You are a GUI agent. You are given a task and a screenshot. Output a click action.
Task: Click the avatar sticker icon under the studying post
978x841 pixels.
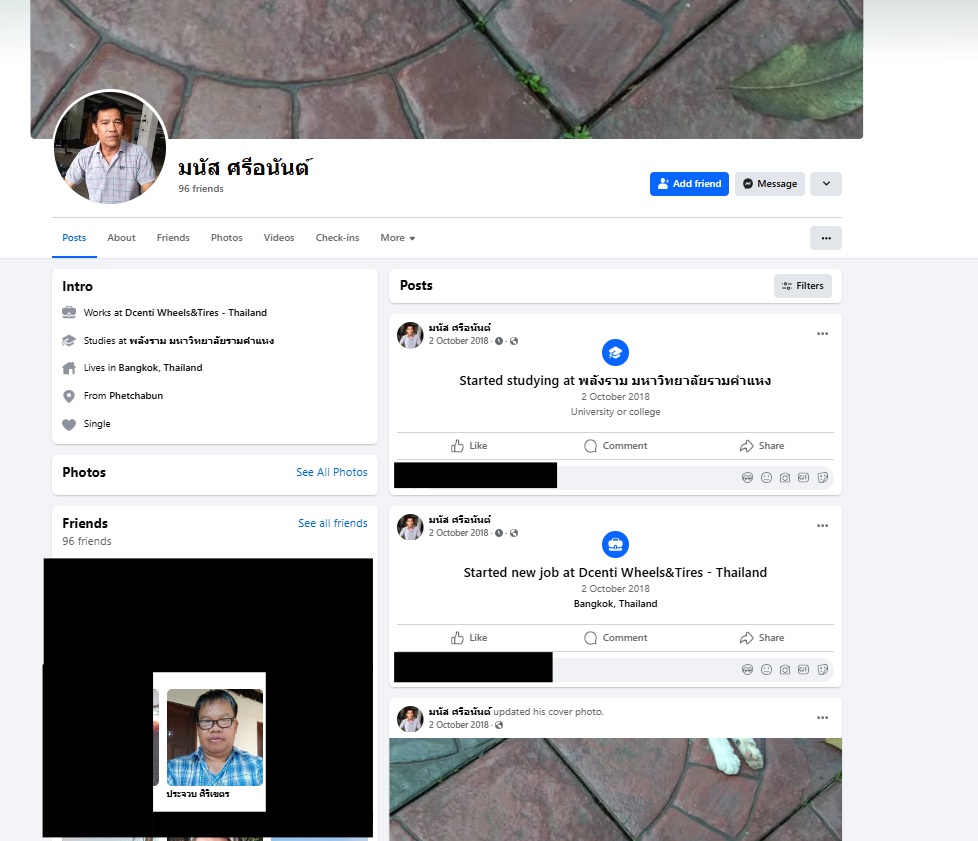[x=747, y=478]
